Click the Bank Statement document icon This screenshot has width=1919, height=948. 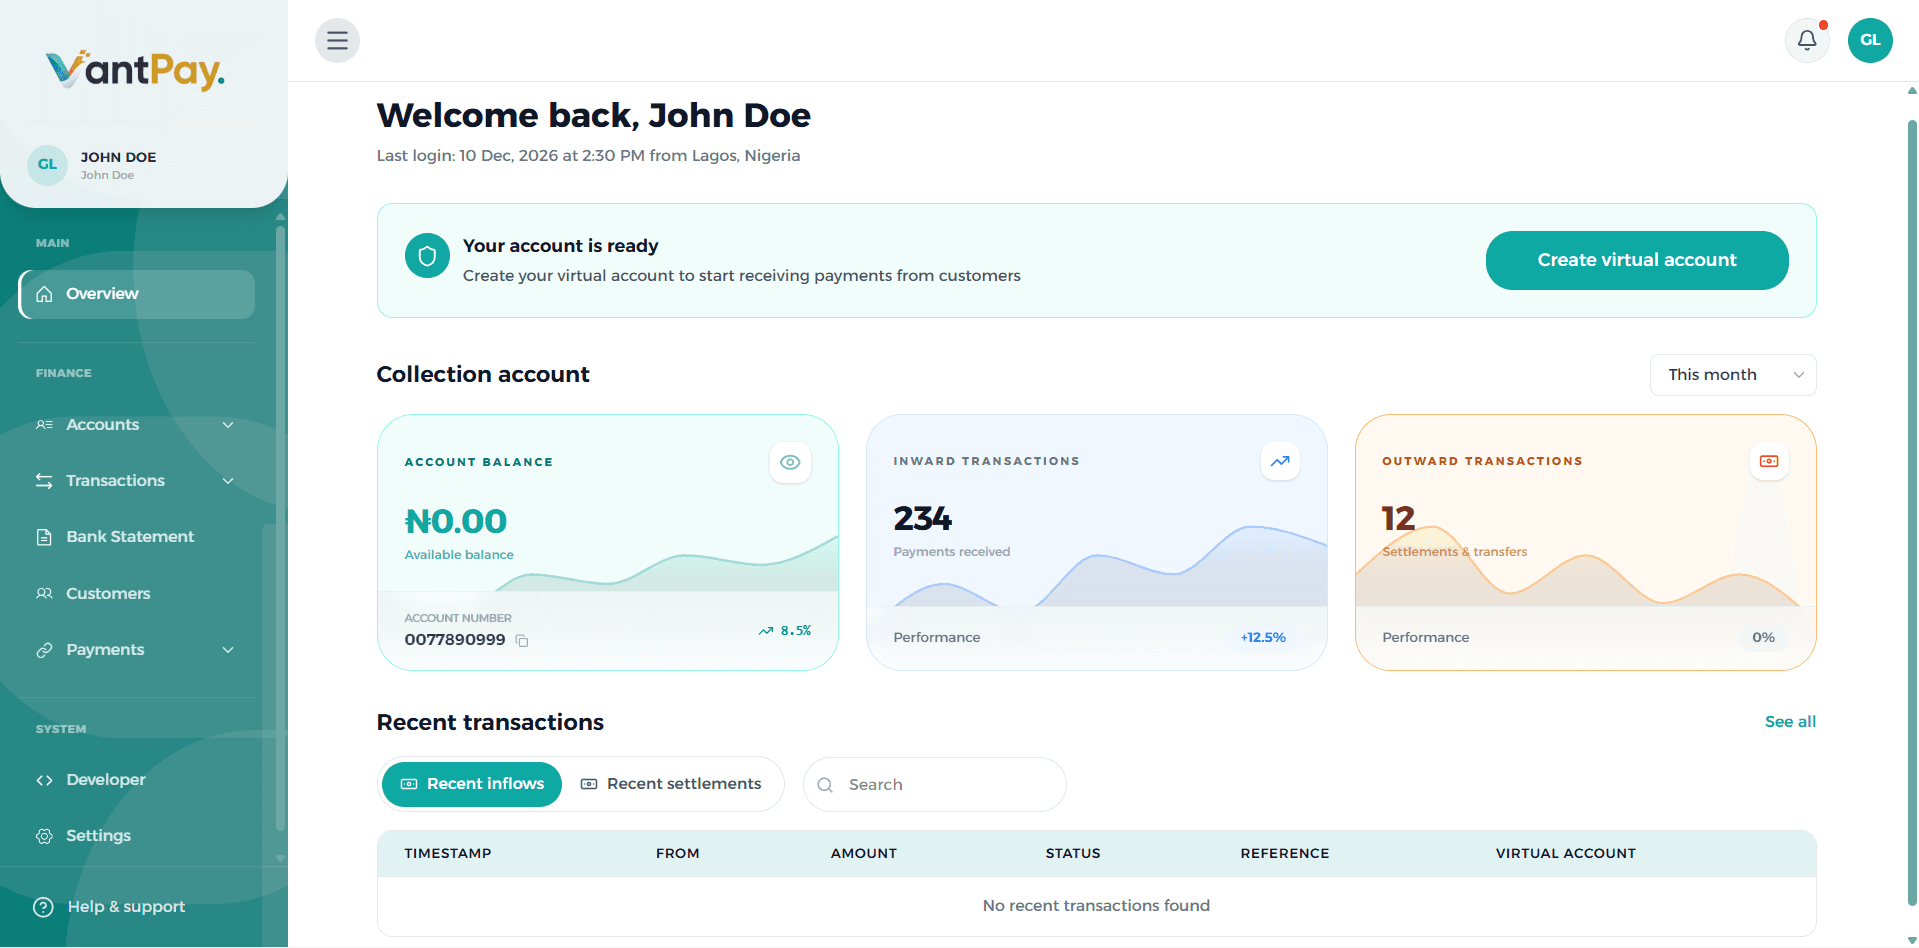pos(44,536)
